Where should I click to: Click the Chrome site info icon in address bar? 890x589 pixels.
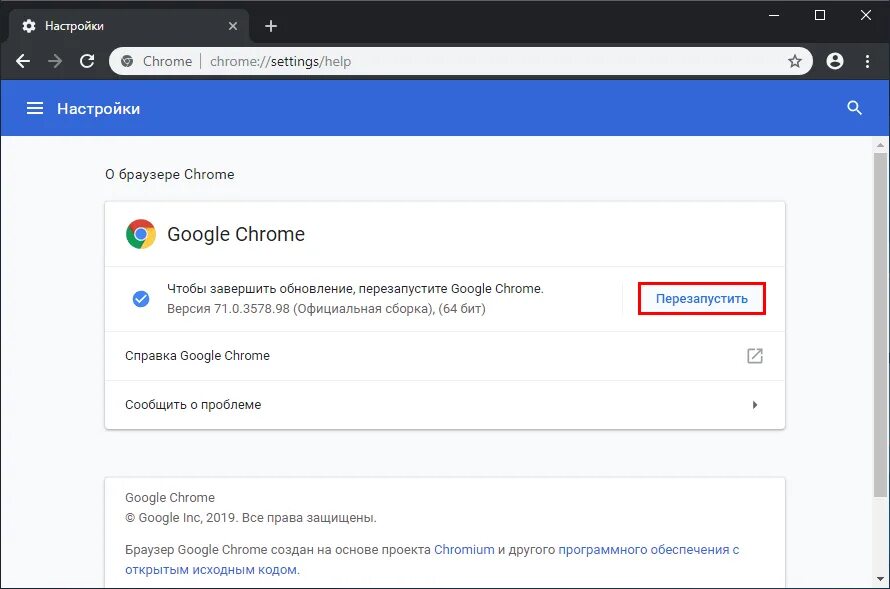click(x=127, y=61)
